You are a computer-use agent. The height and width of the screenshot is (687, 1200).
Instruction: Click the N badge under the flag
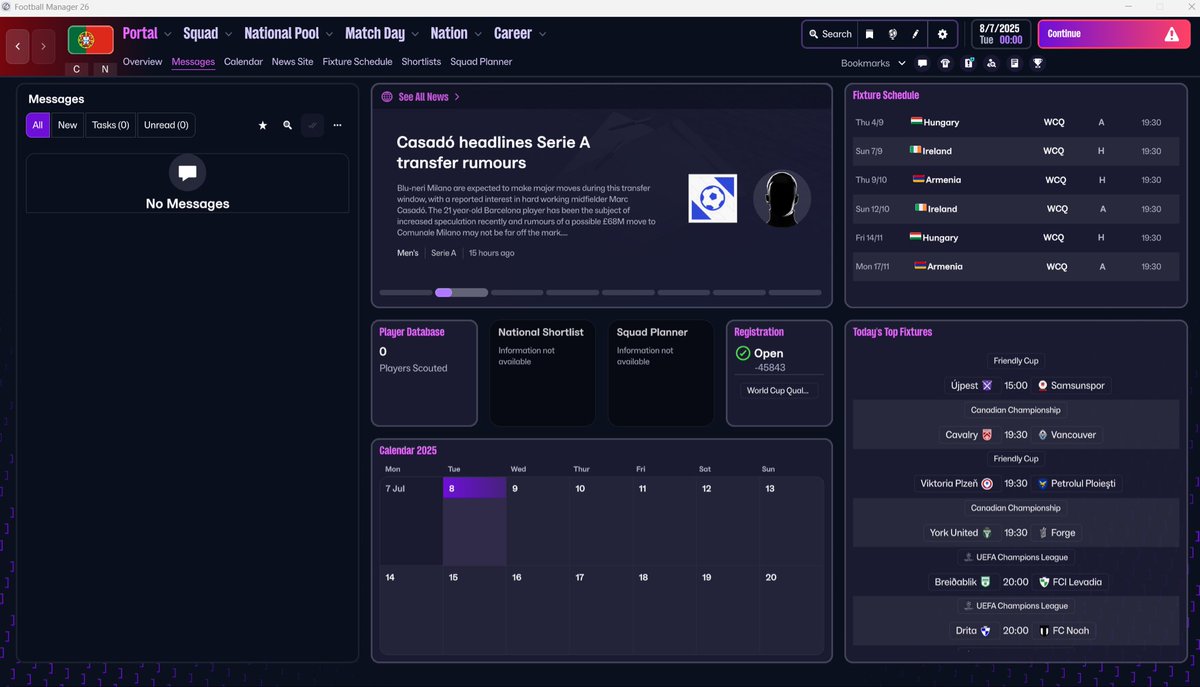[104, 69]
